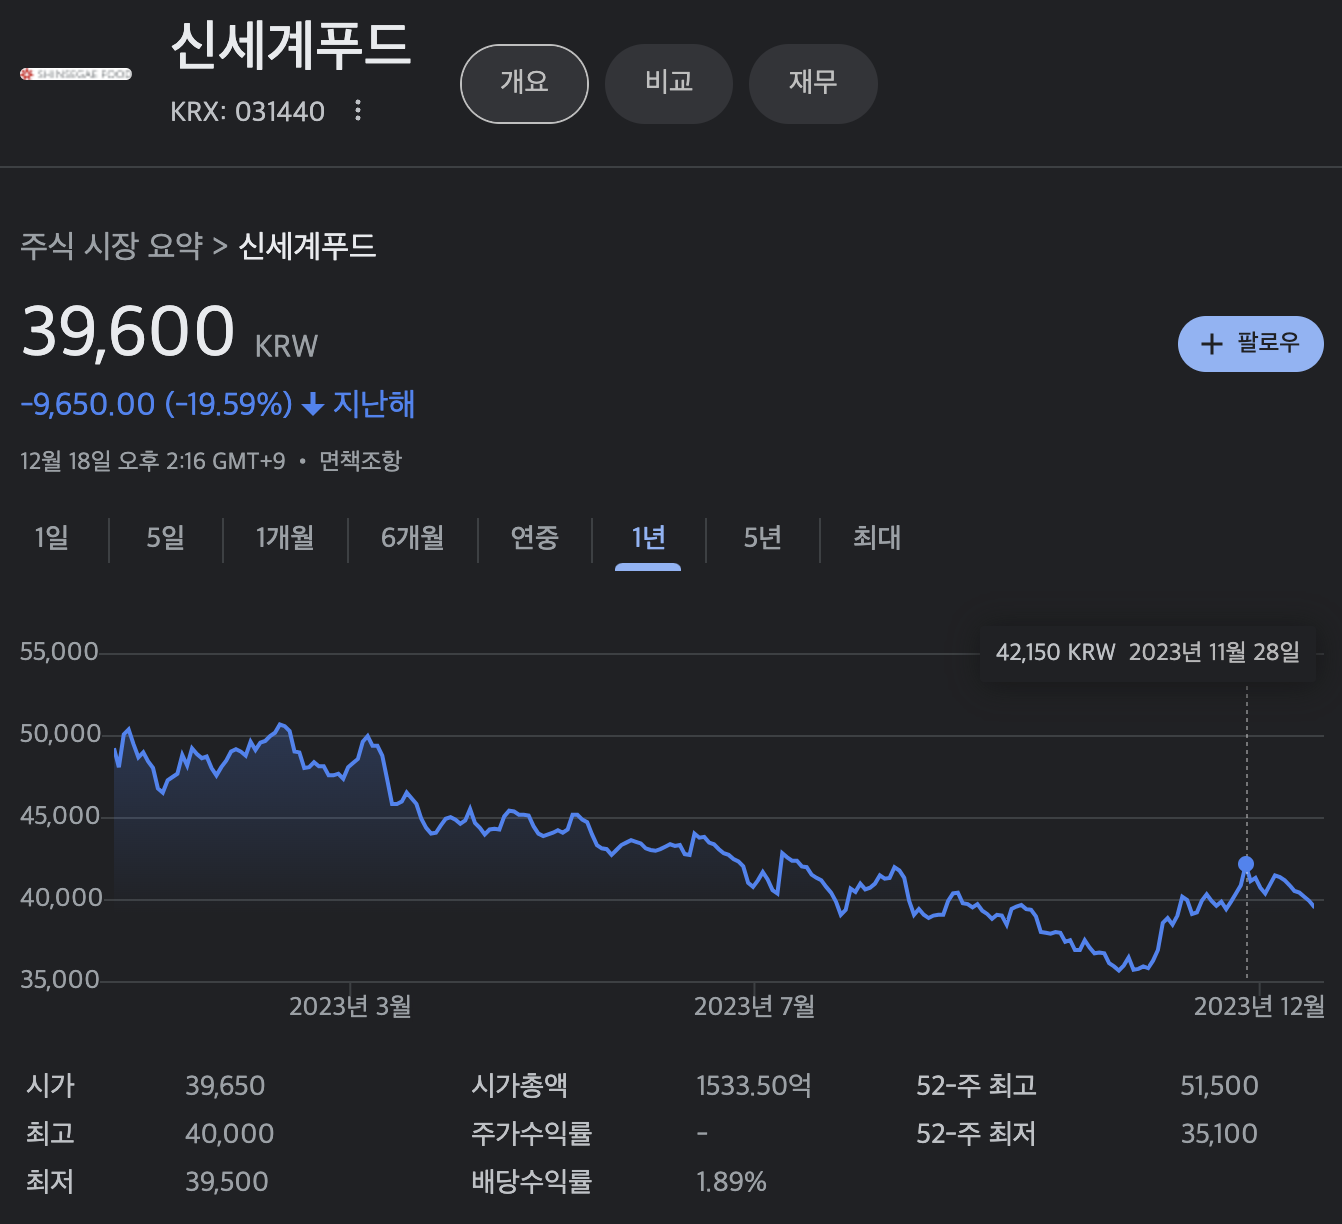Click the 최고 value 40,000
Viewport: 1342px width, 1224px height.
click(x=229, y=1134)
